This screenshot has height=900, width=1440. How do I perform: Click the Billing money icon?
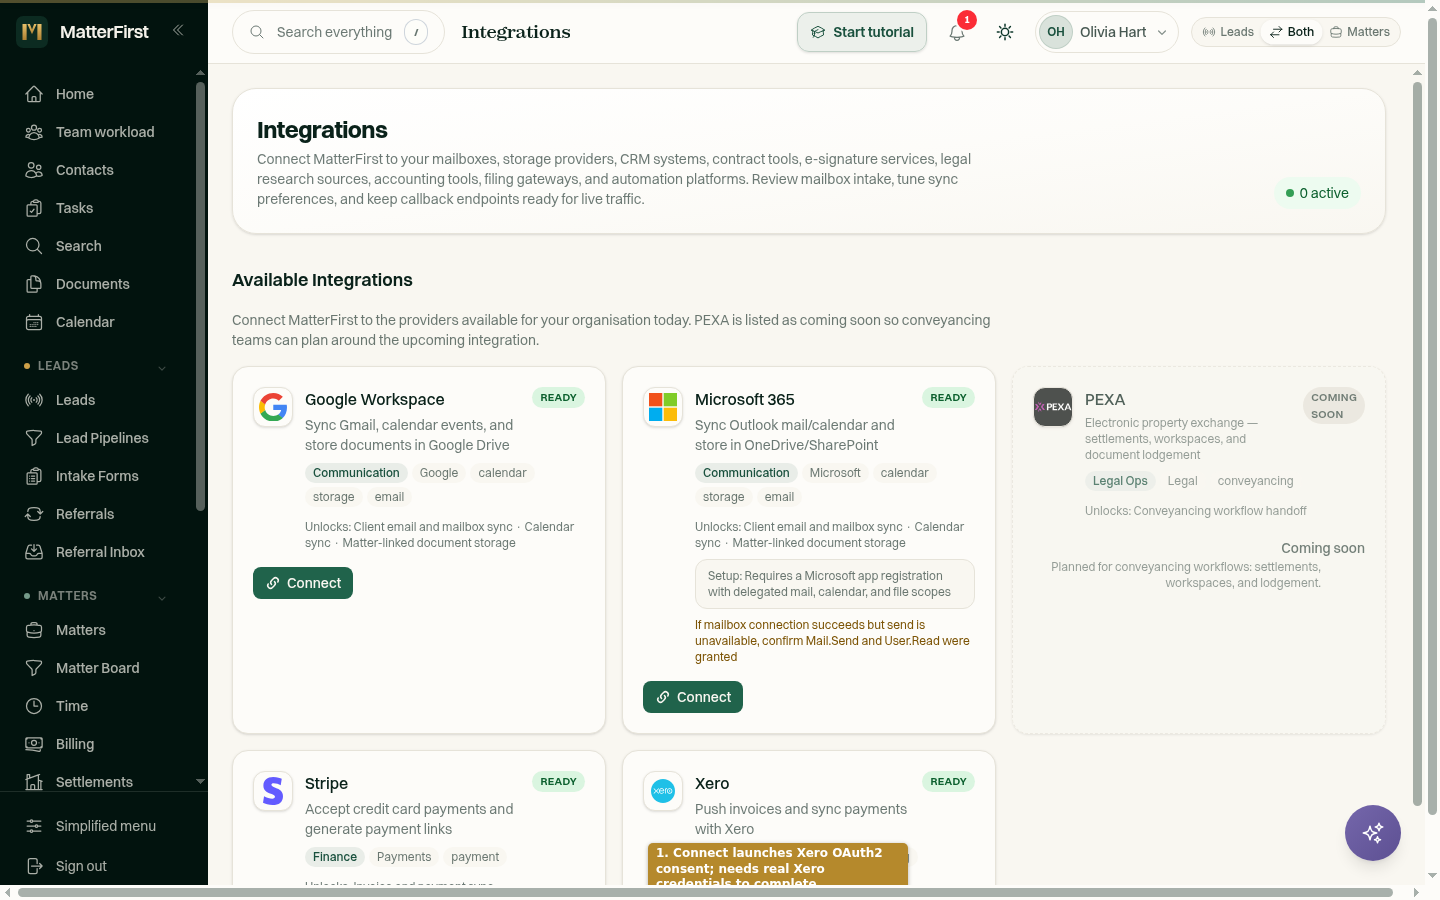point(34,744)
